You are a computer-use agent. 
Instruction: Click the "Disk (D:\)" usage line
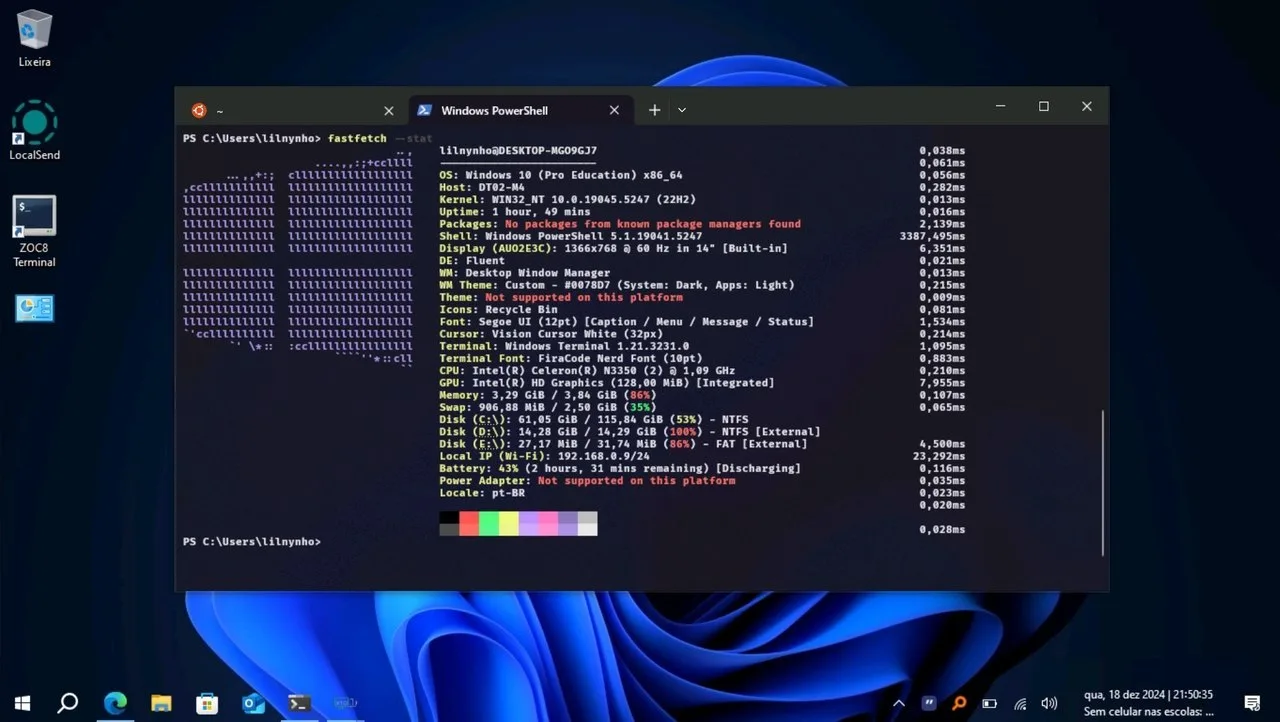coord(630,431)
